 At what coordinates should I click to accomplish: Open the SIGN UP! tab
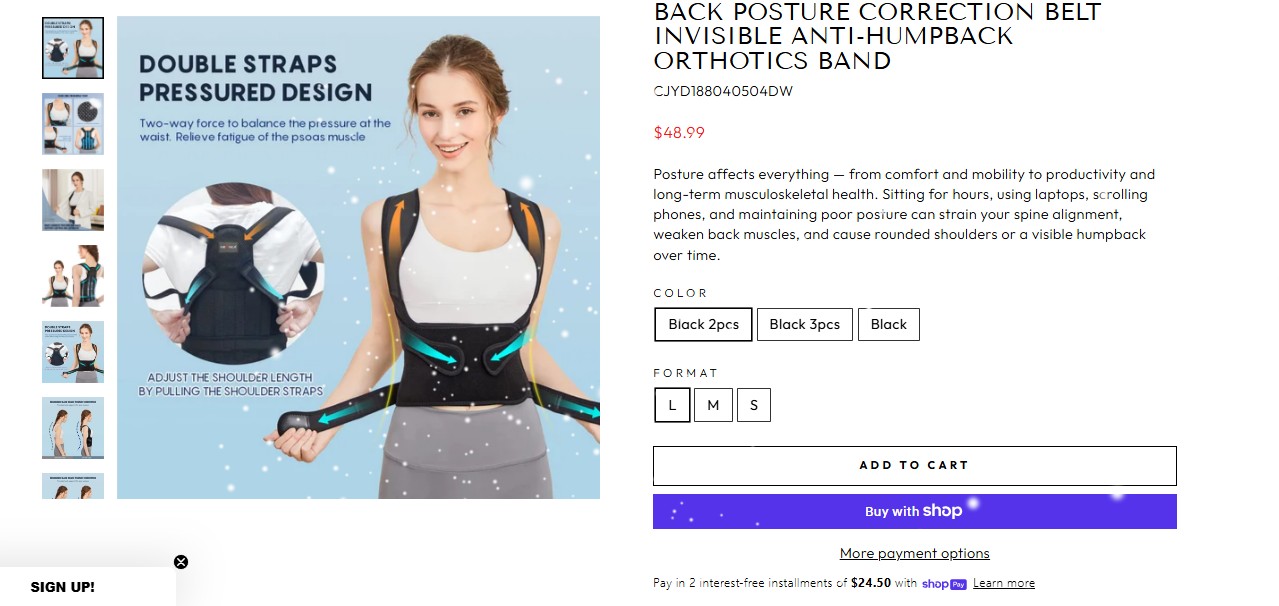coord(63,587)
